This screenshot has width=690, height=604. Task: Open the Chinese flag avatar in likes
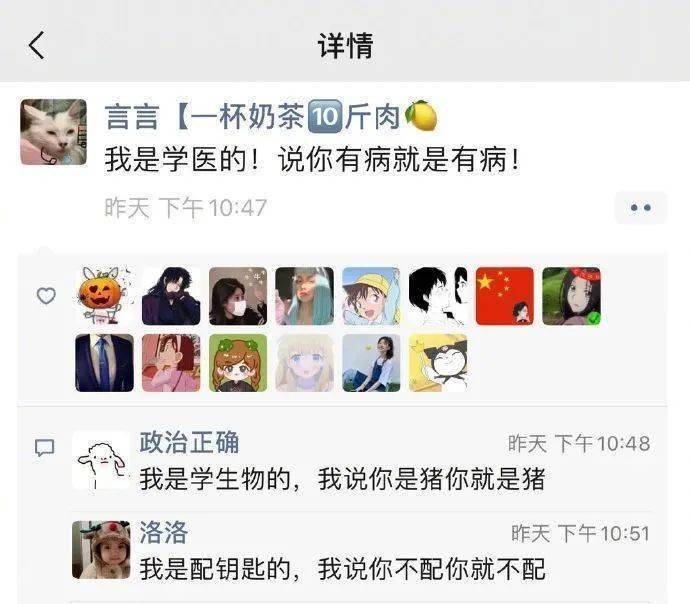[504, 296]
